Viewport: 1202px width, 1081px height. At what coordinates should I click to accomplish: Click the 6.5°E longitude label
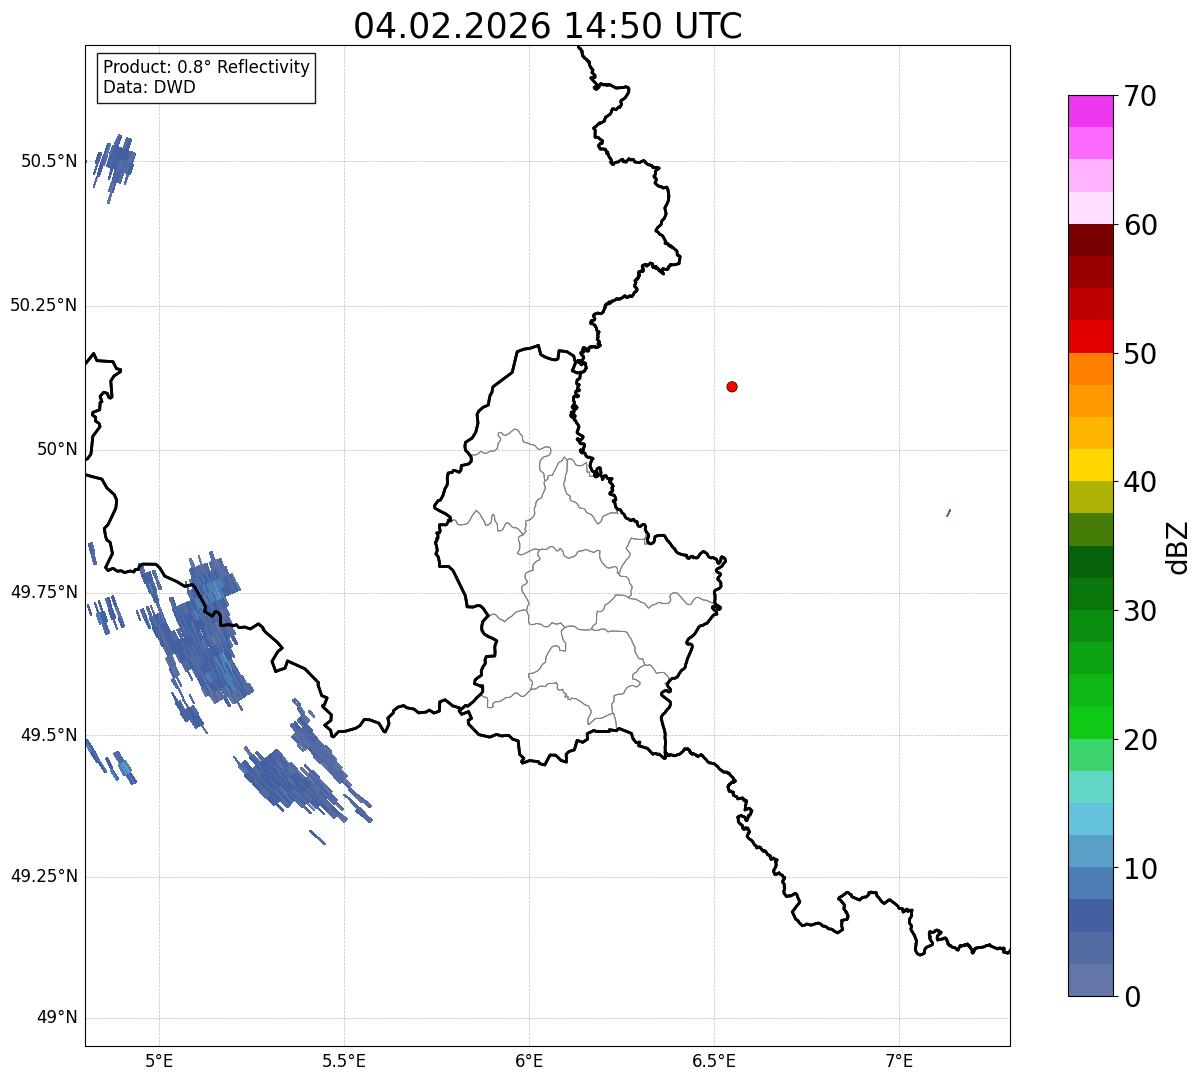[x=714, y=1060]
